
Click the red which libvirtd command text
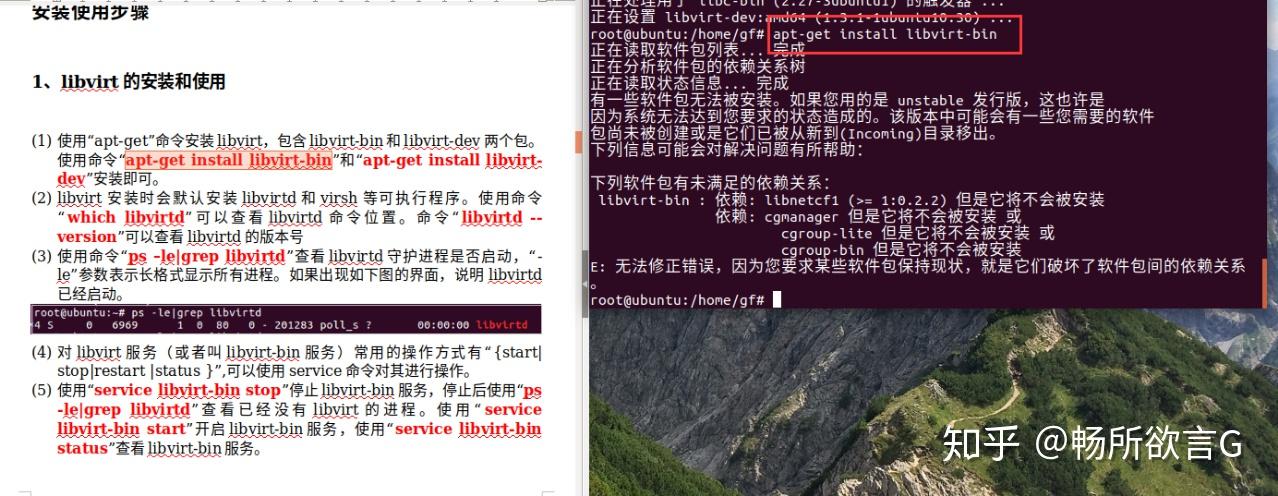click(126, 217)
